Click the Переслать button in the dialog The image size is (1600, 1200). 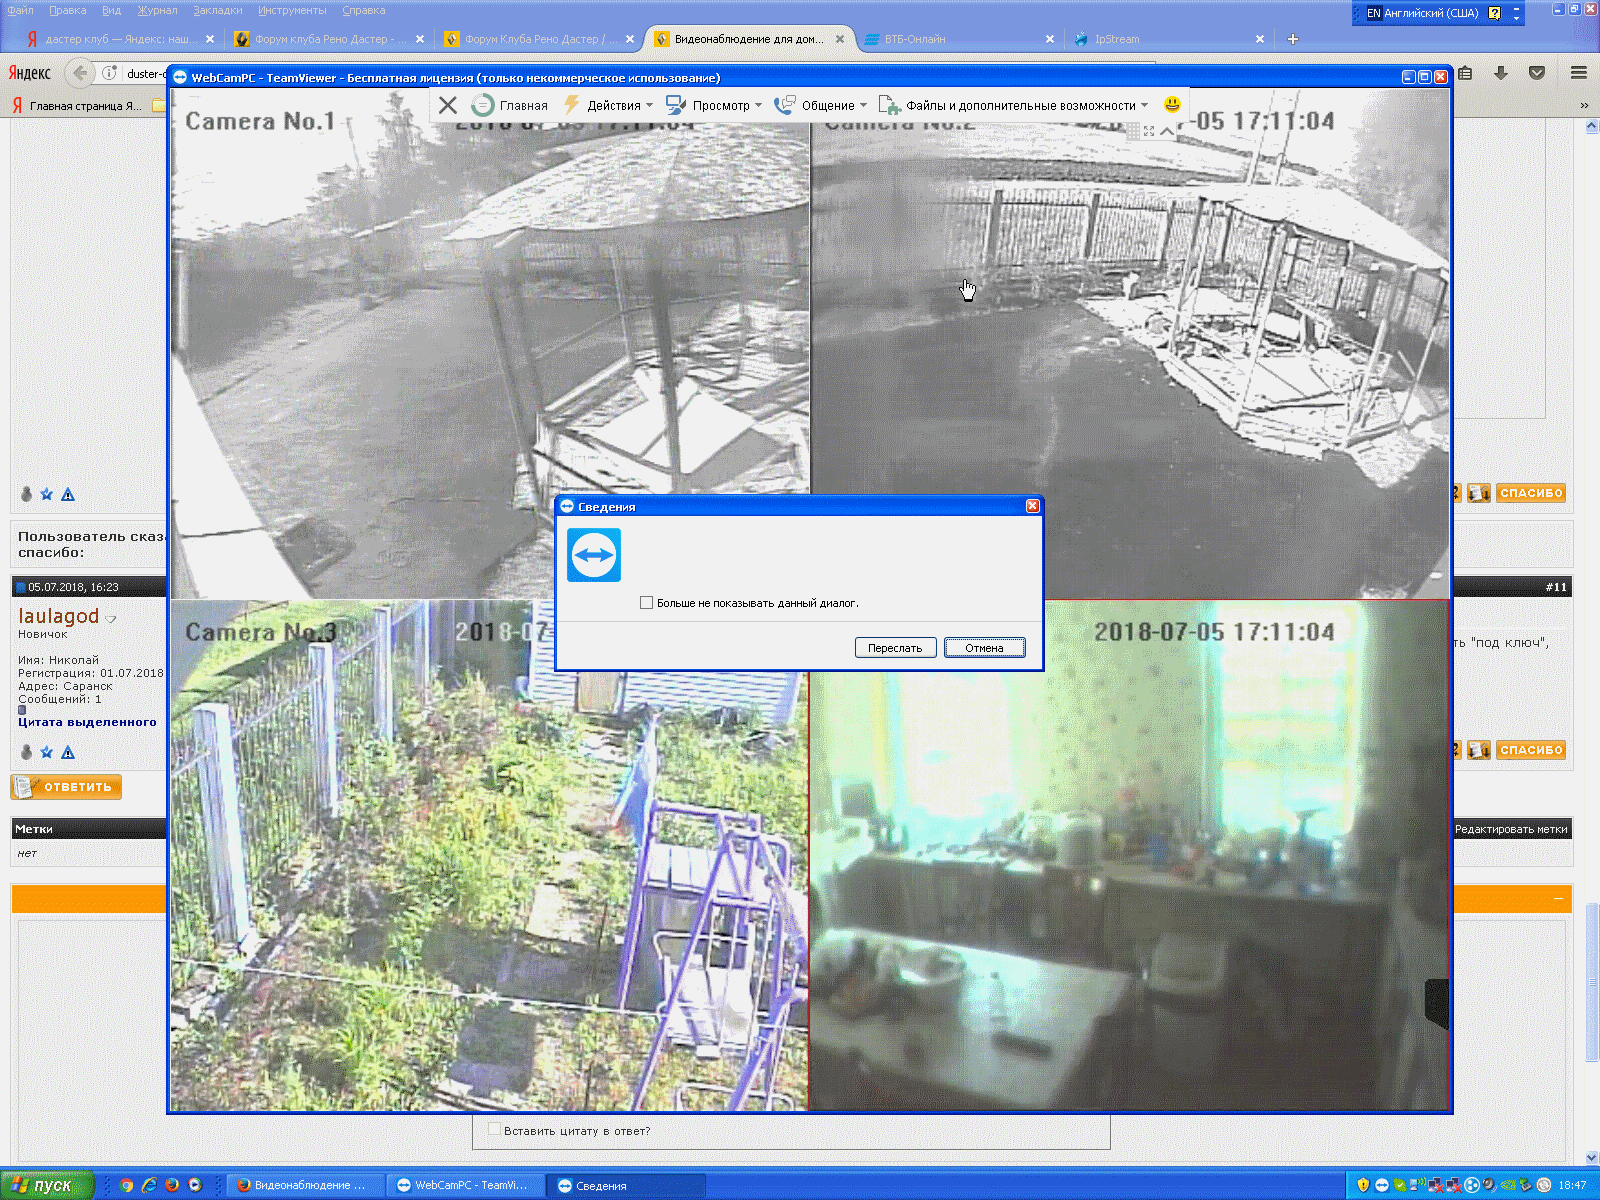tap(895, 648)
